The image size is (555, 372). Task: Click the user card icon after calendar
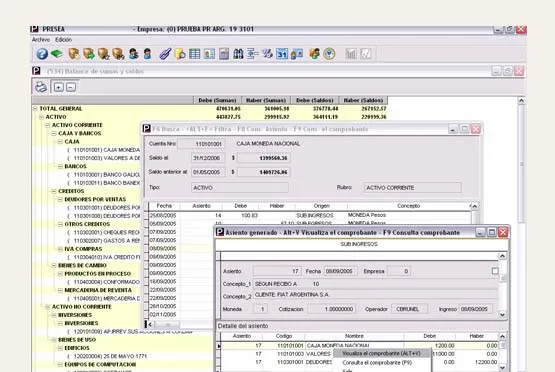tap(297, 54)
